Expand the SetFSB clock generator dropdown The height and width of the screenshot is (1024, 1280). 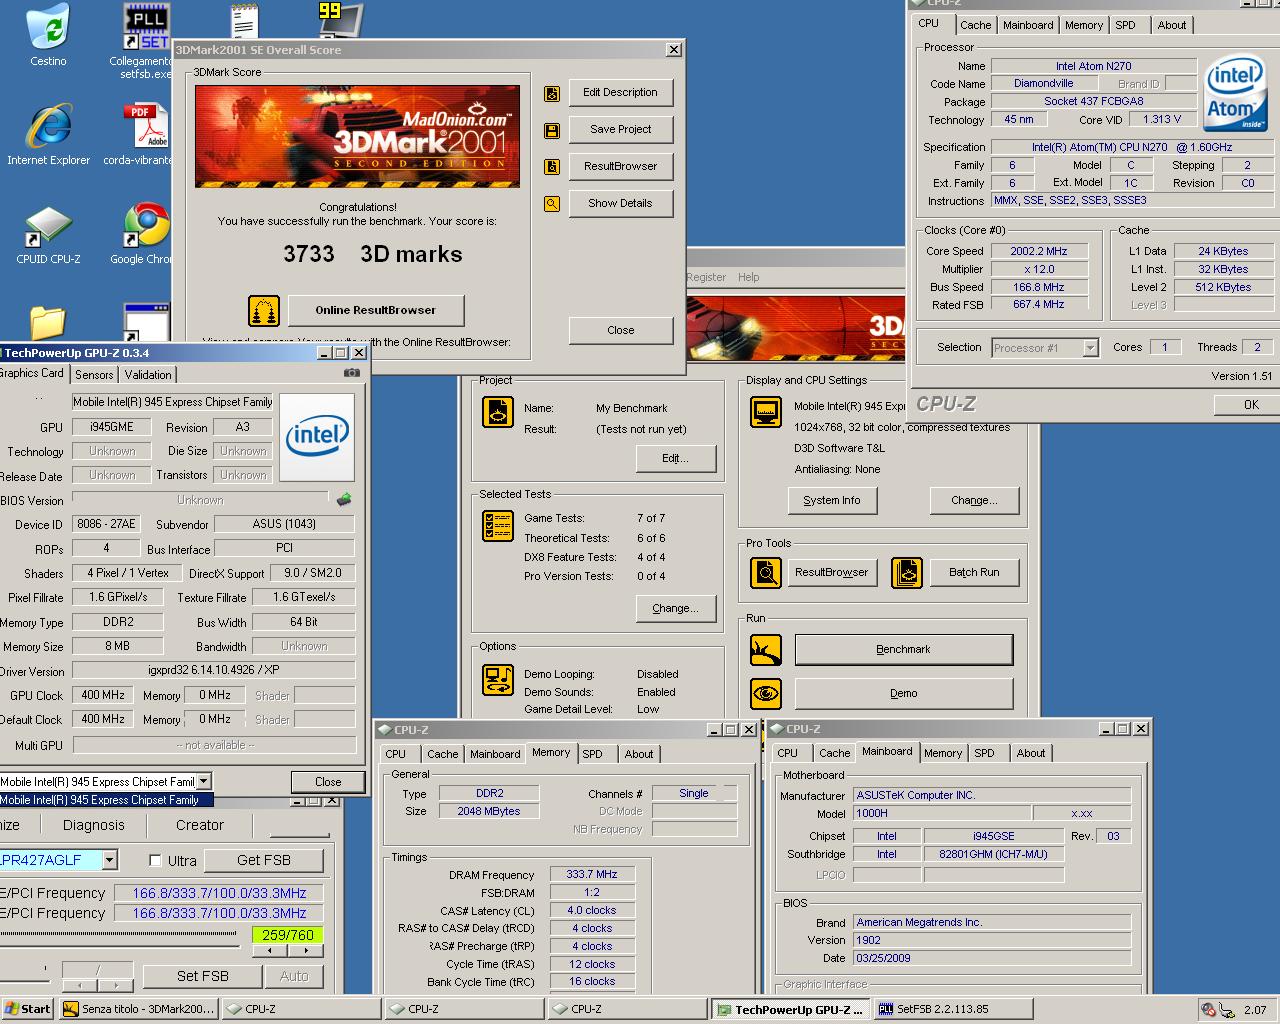[110, 860]
